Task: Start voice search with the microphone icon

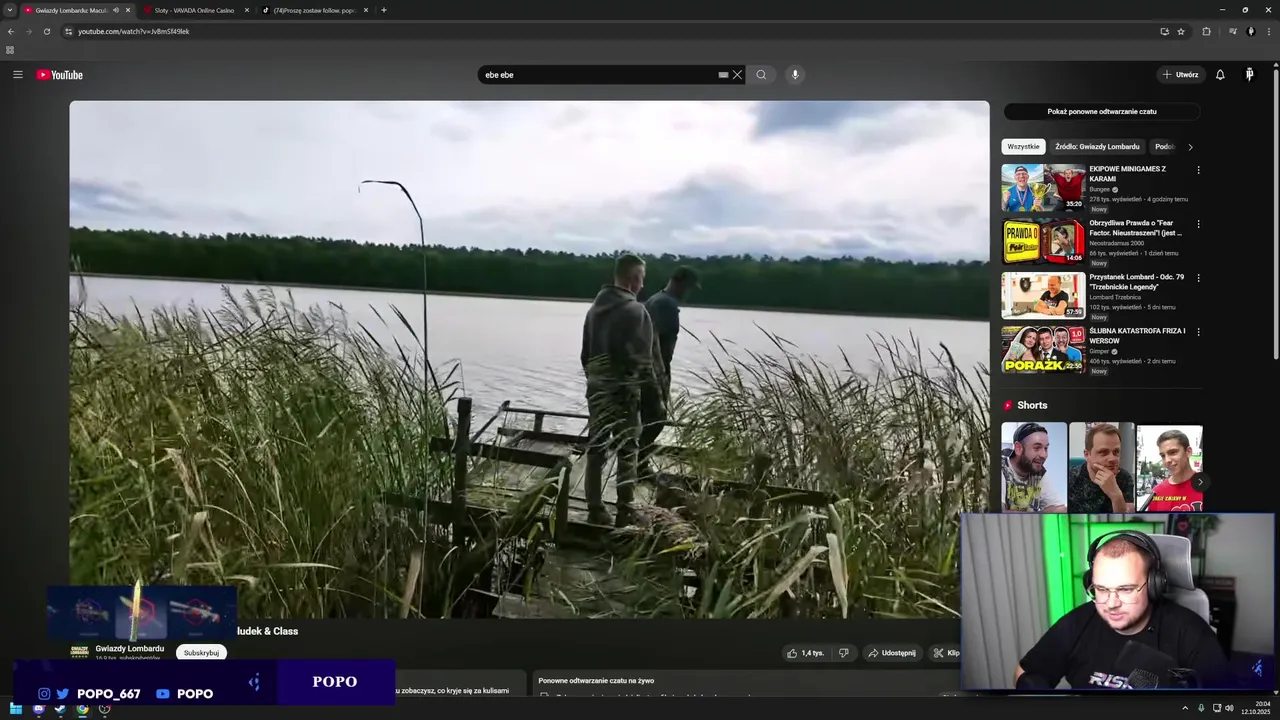Action: (795, 75)
